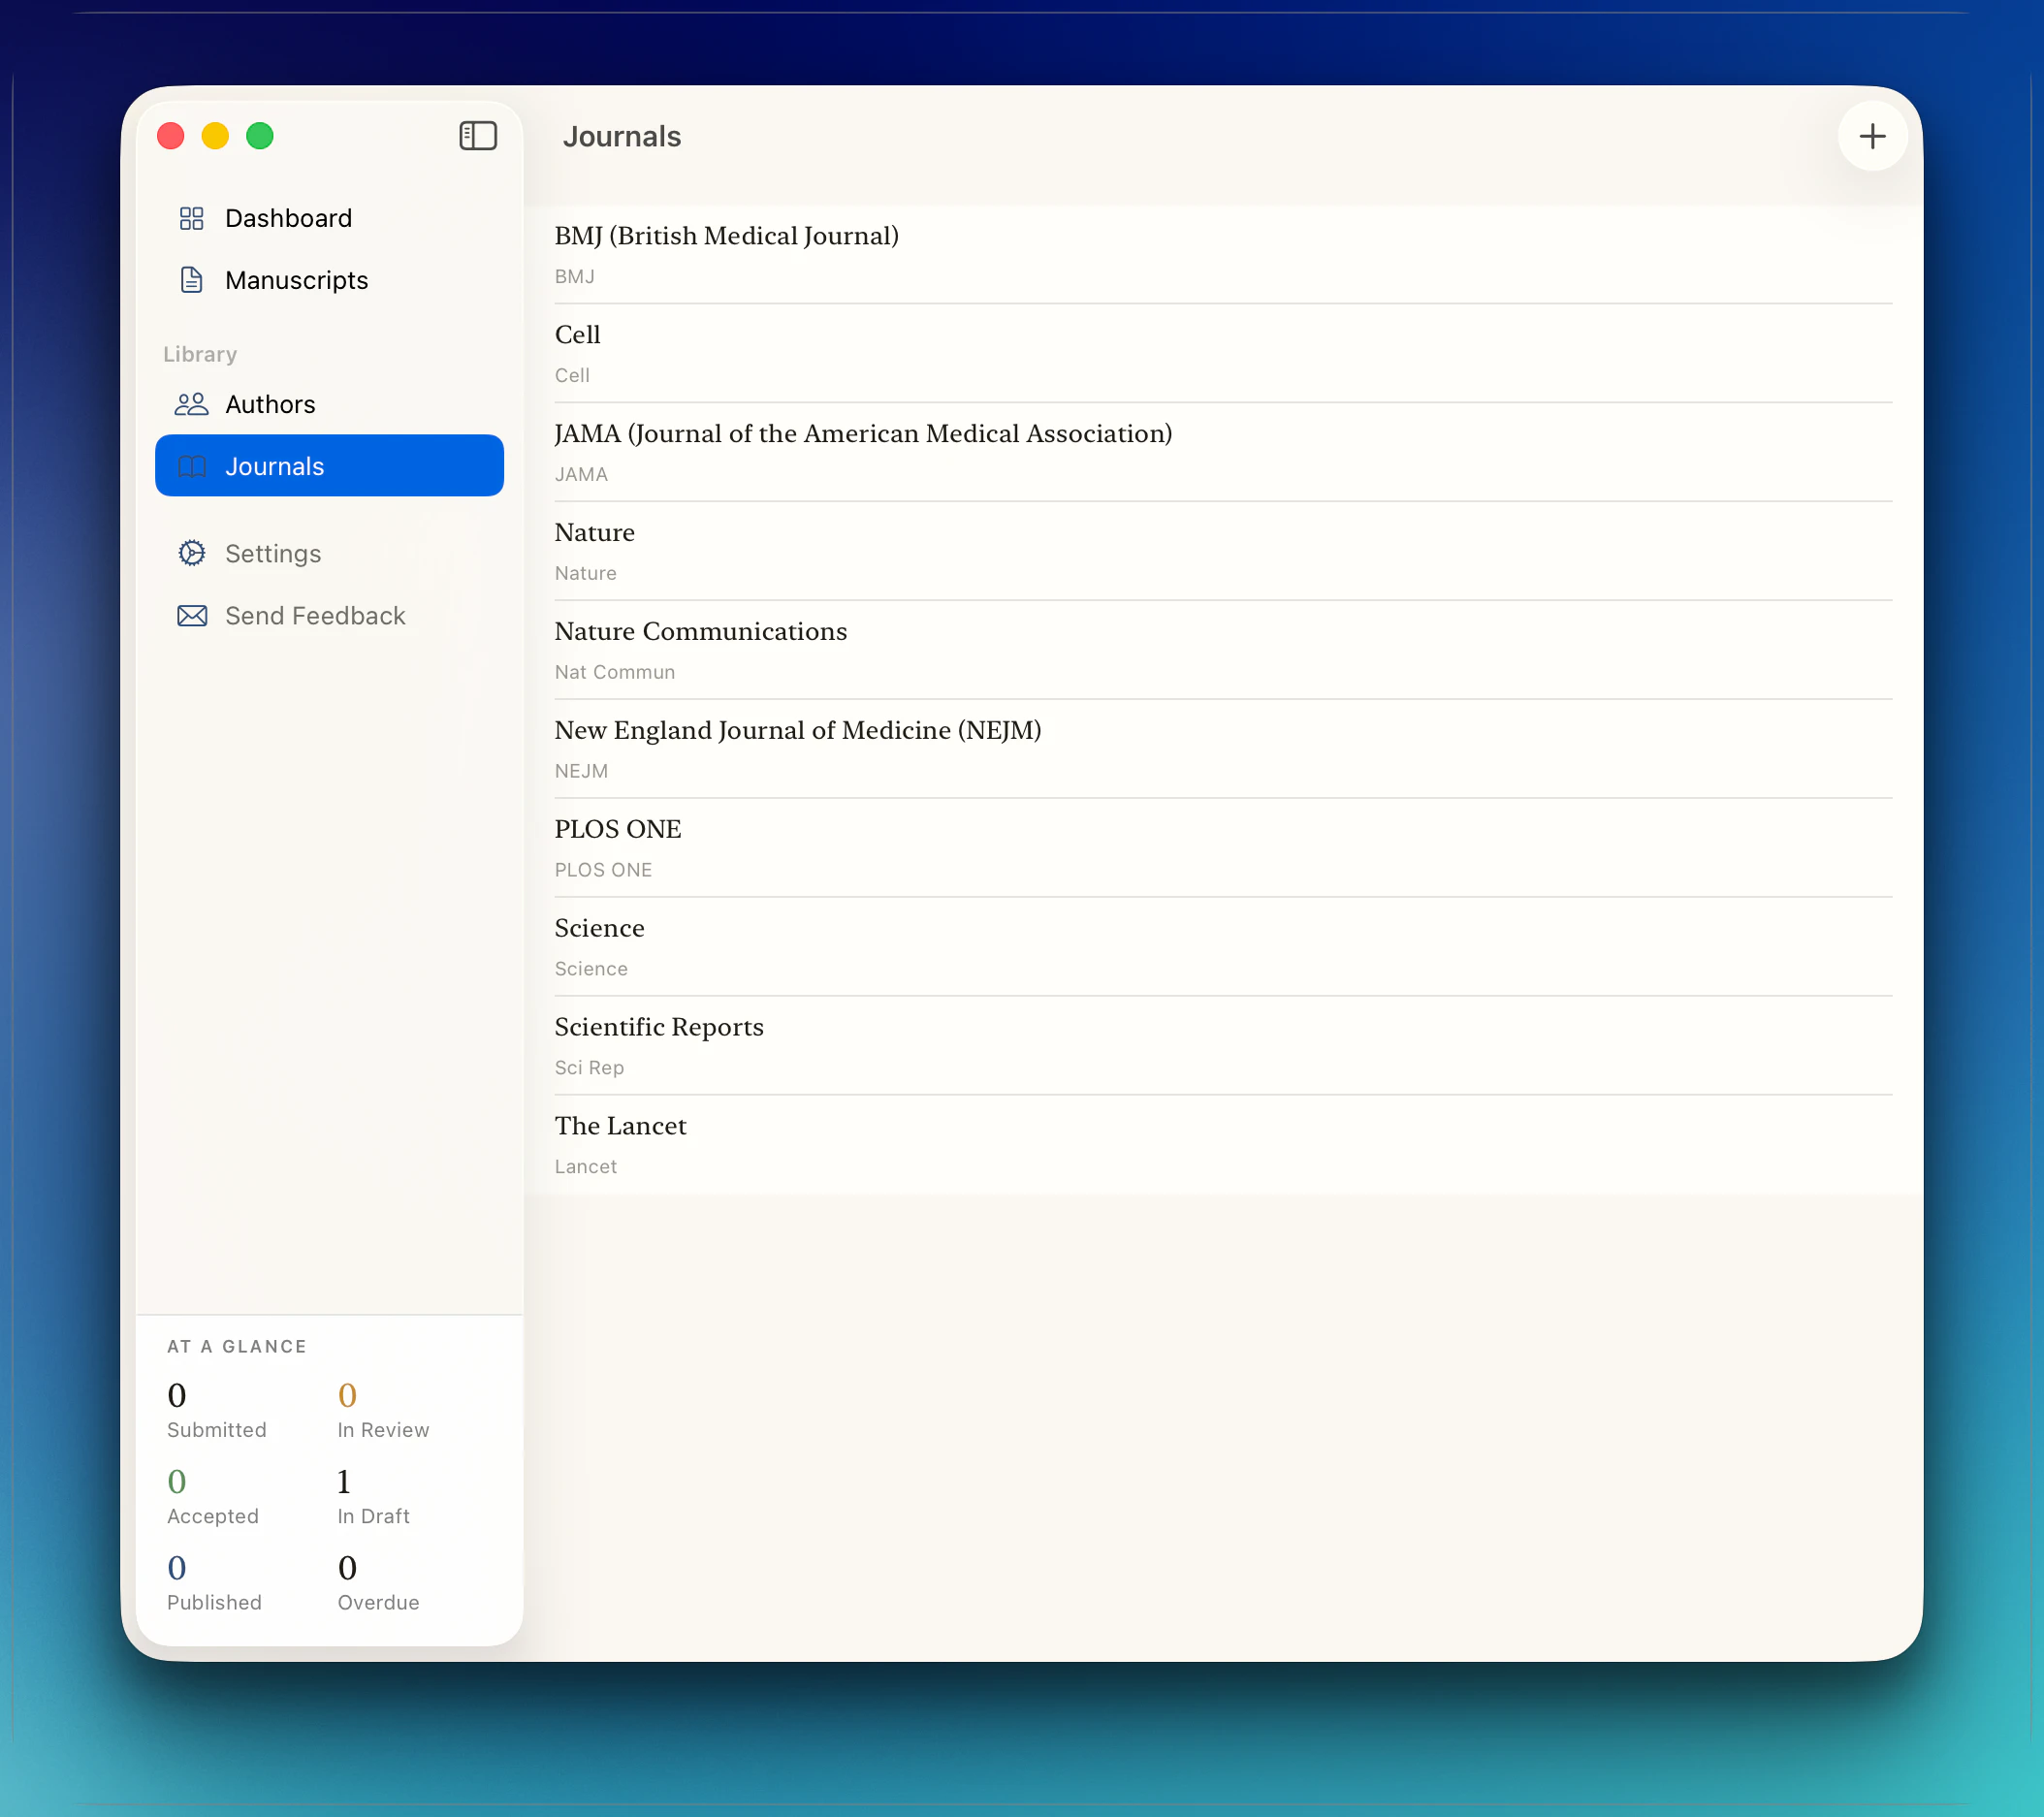Click the Journals book icon
The image size is (2044, 1817).
(191, 466)
